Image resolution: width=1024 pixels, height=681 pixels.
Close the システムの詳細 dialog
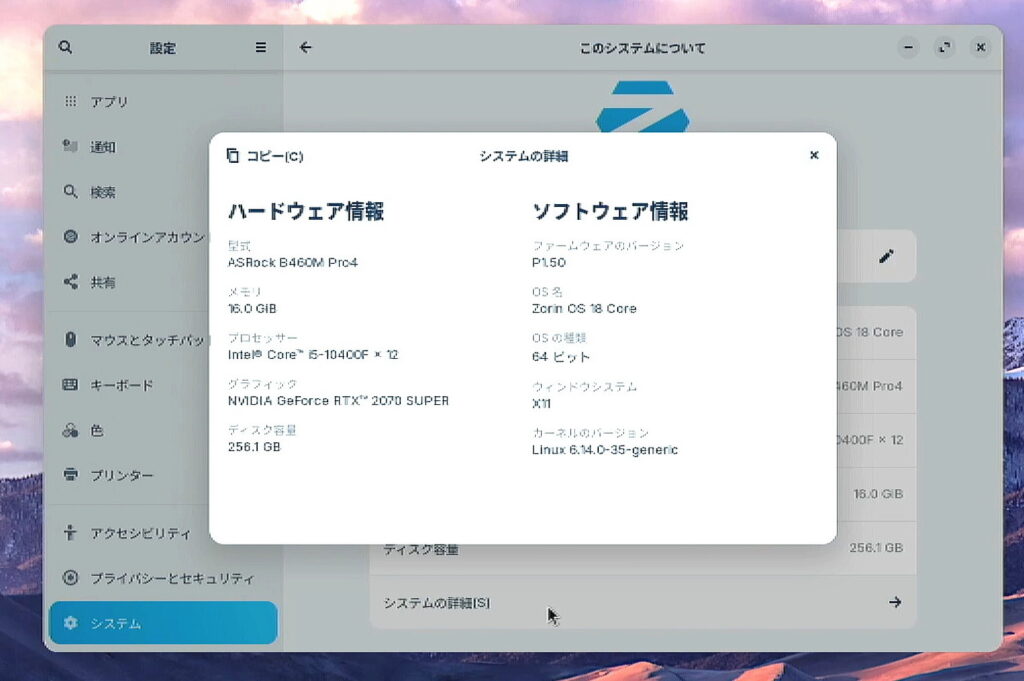tap(814, 155)
